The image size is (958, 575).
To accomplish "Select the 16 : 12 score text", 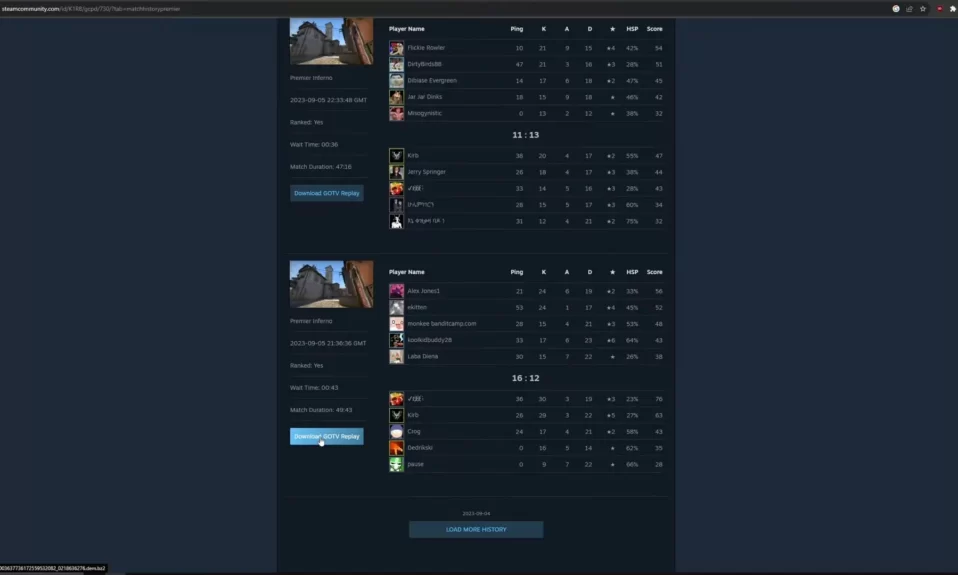I will (525, 378).
